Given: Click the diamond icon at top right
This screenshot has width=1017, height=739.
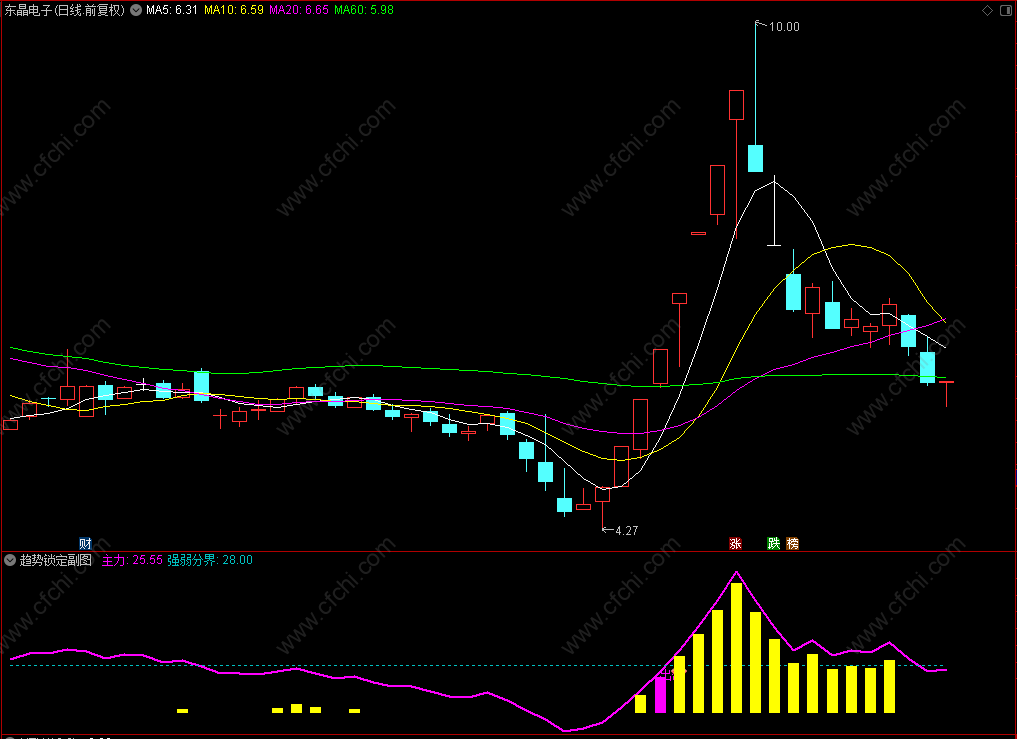Looking at the screenshot, I should point(987,10).
